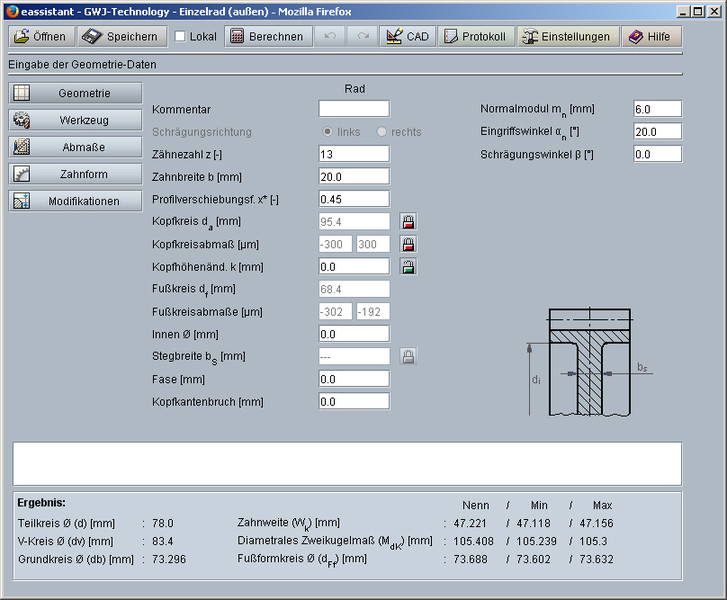Toggle the lock icon beside Kopfkreis field
Image resolution: width=727 pixels, height=600 pixels.
point(408,222)
